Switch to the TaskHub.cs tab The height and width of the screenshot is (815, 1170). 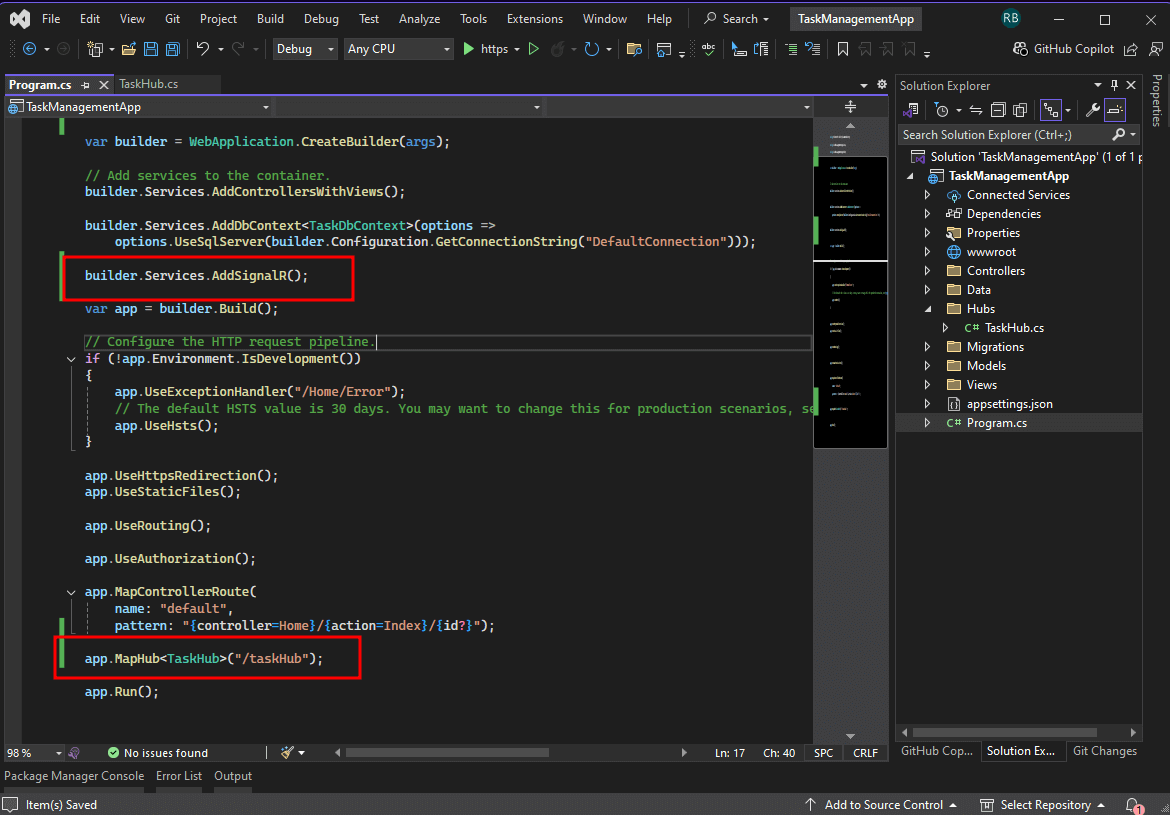148,84
